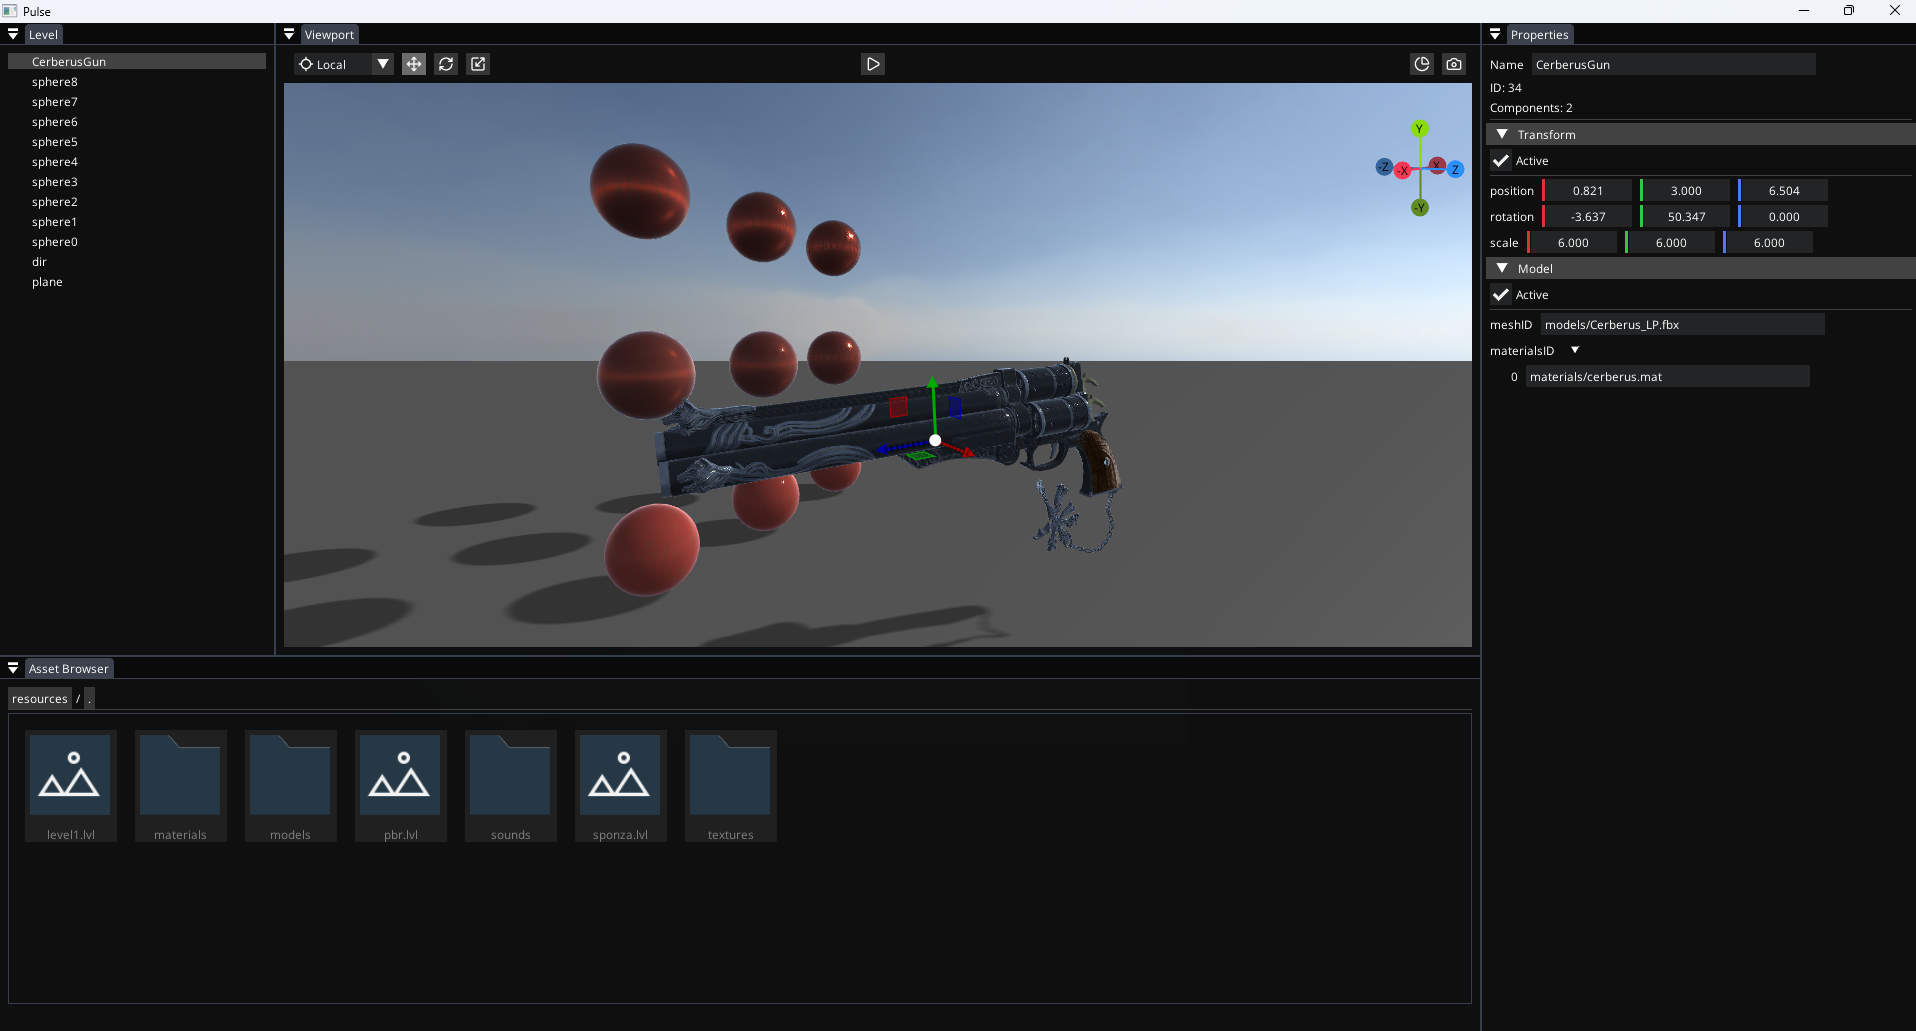The image size is (1916, 1031).
Task: Select the translate (move) gizmo tool
Action: tap(413, 64)
